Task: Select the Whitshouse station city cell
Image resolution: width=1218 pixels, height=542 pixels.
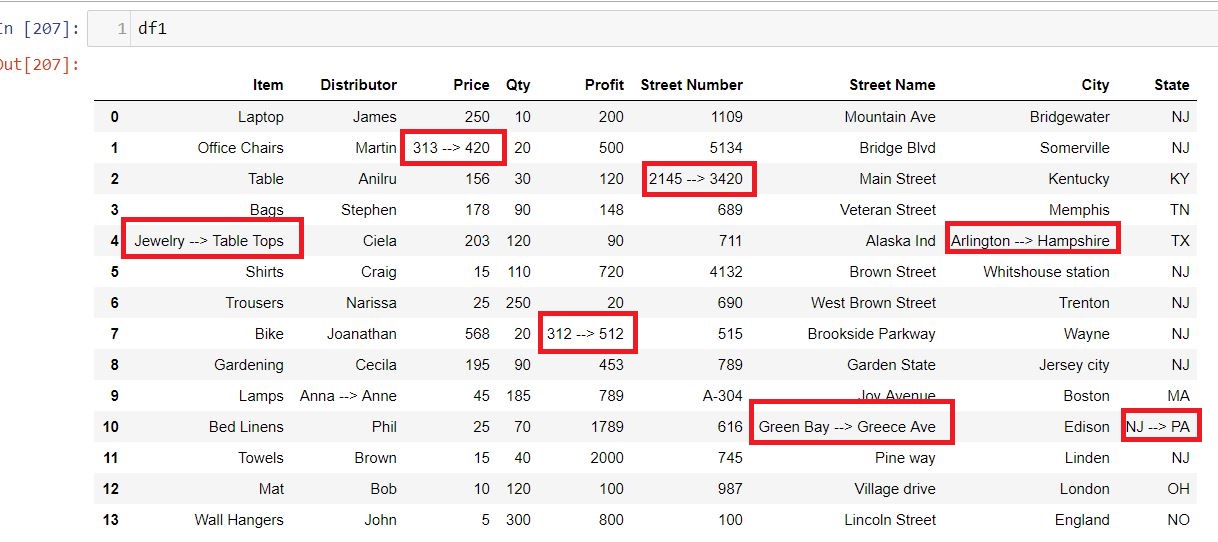Action: click(x=1046, y=272)
